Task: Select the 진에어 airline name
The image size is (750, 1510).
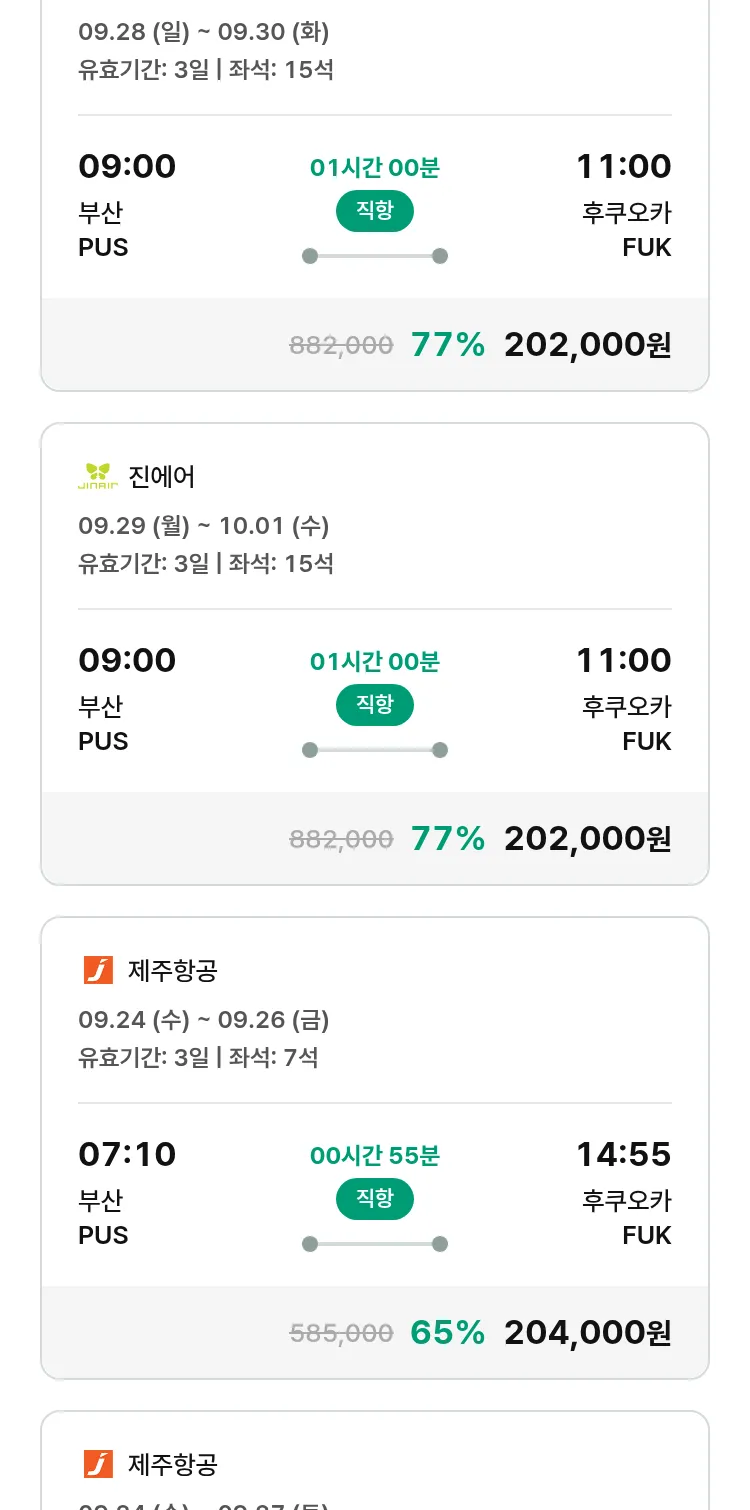Action: pyautogui.click(x=162, y=477)
